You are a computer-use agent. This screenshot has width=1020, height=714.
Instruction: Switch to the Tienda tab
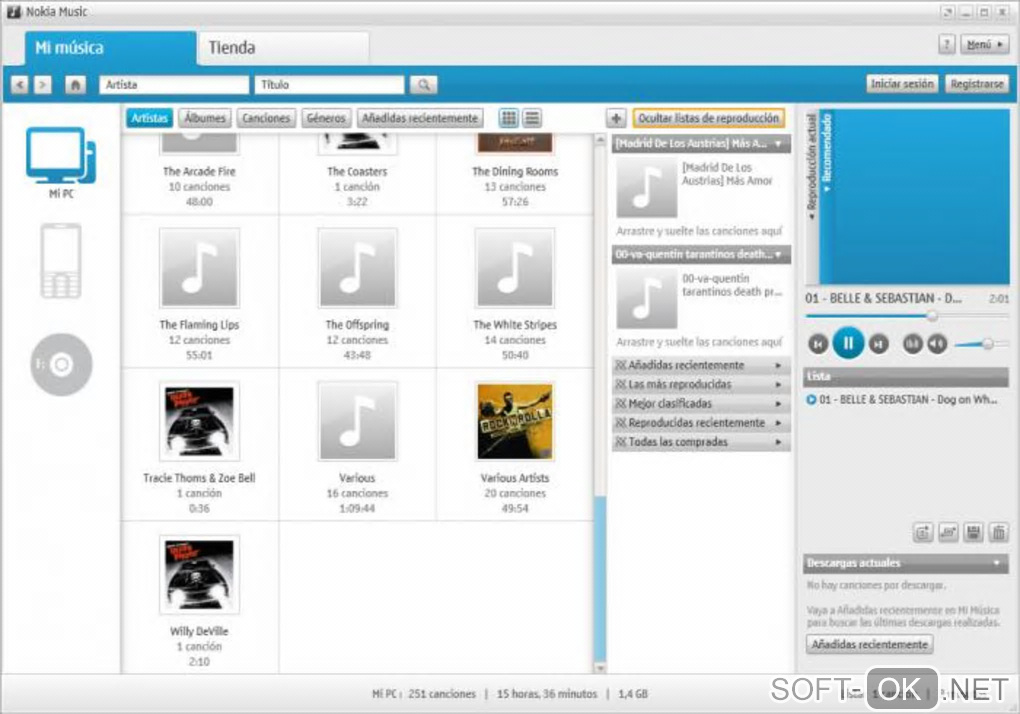(284, 48)
